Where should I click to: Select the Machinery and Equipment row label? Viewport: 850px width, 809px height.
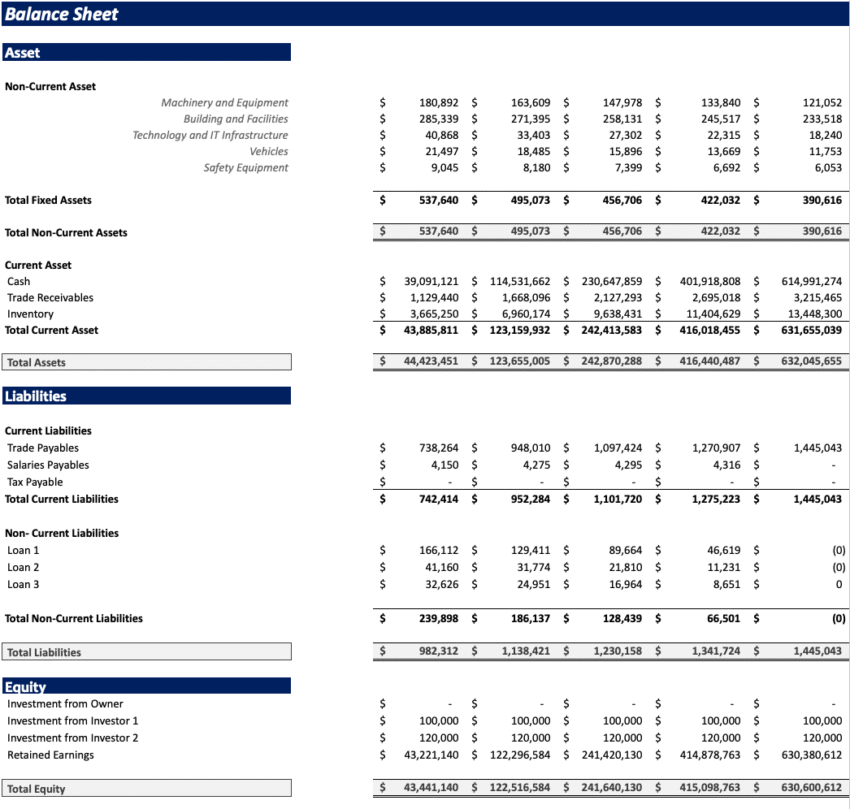[225, 102]
